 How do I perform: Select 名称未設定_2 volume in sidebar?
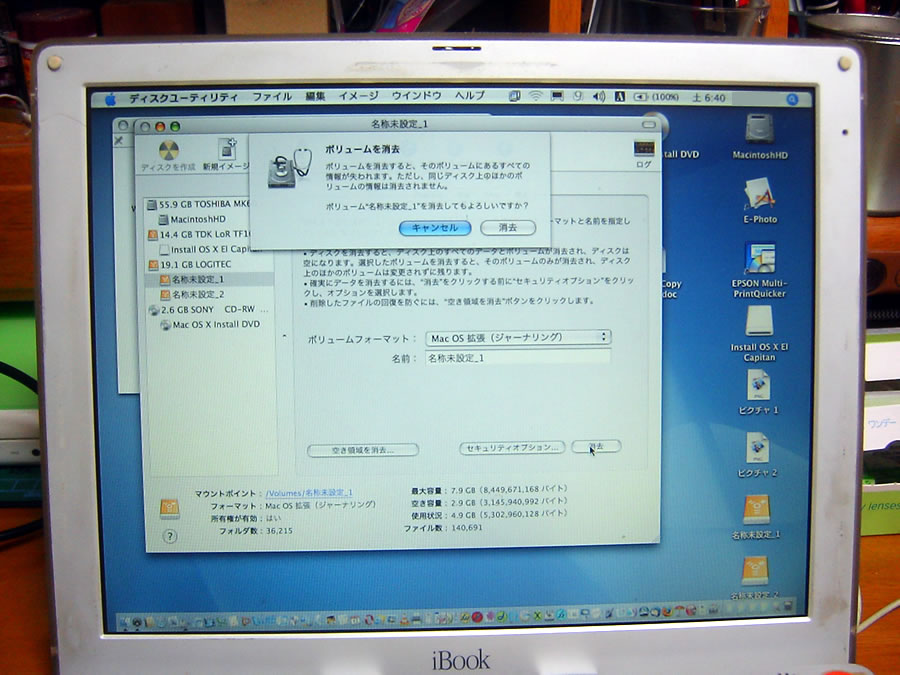click(192, 294)
